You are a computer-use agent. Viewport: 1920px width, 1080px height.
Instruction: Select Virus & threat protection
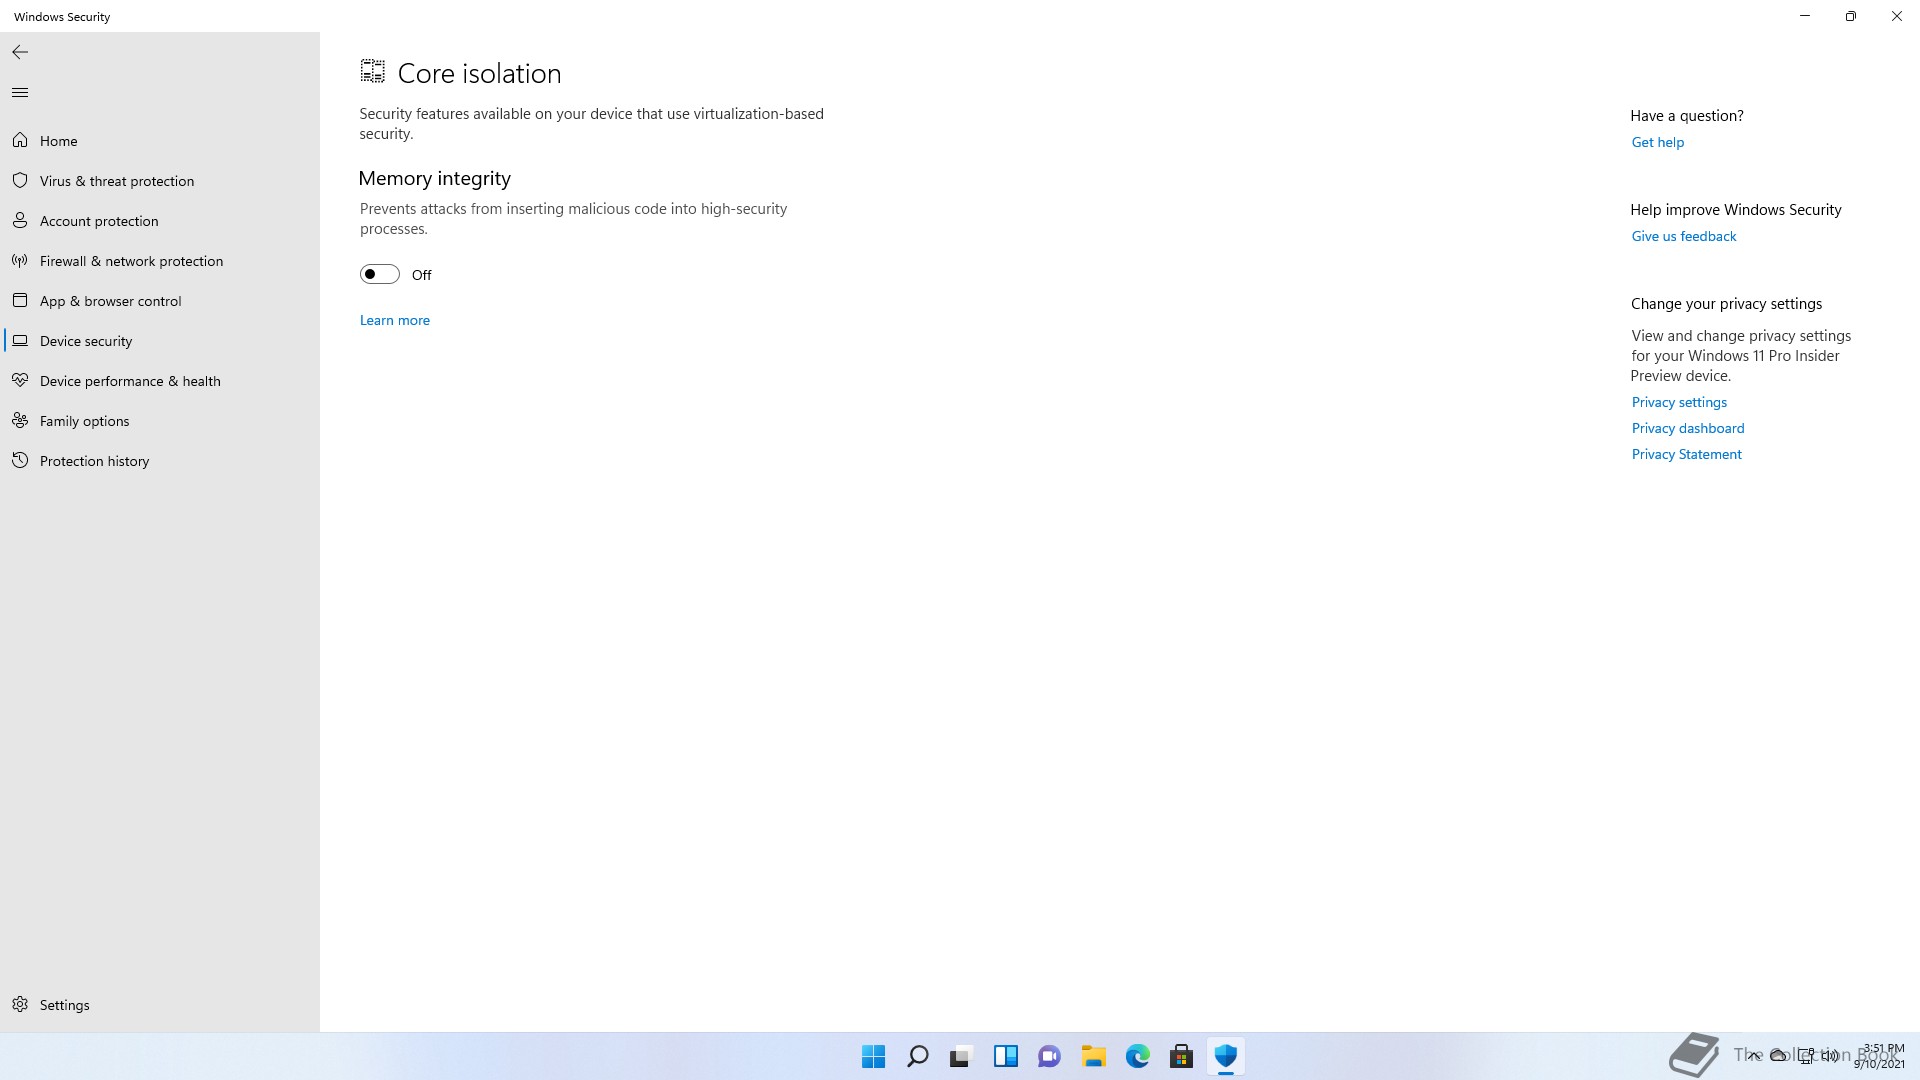point(160,181)
